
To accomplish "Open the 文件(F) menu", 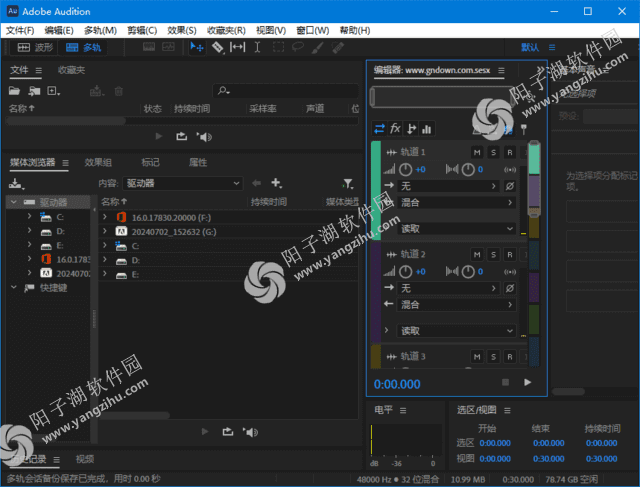I will [x=20, y=31].
